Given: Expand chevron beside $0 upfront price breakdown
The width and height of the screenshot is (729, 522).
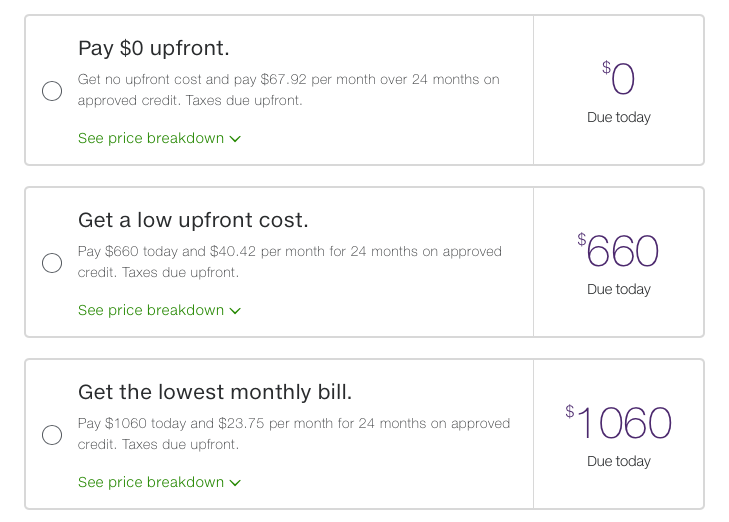Looking at the screenshot, I should tap(235, 139).
